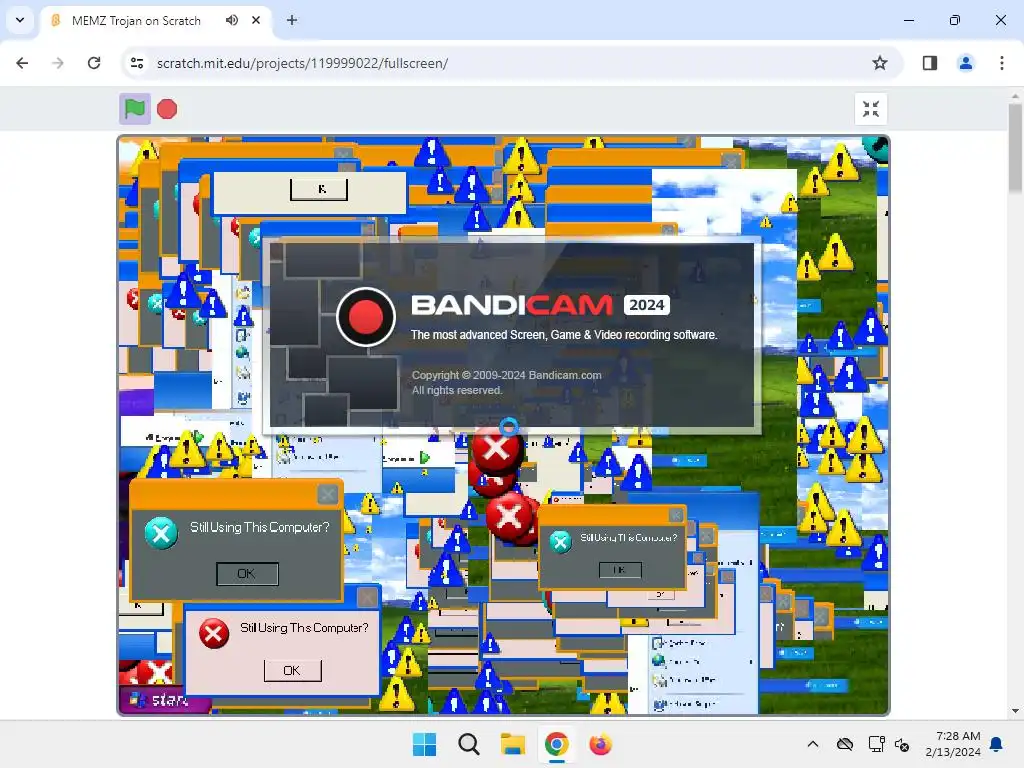Click OK in pink red-error dialog
1024x768 pixels.
point(293,670)
